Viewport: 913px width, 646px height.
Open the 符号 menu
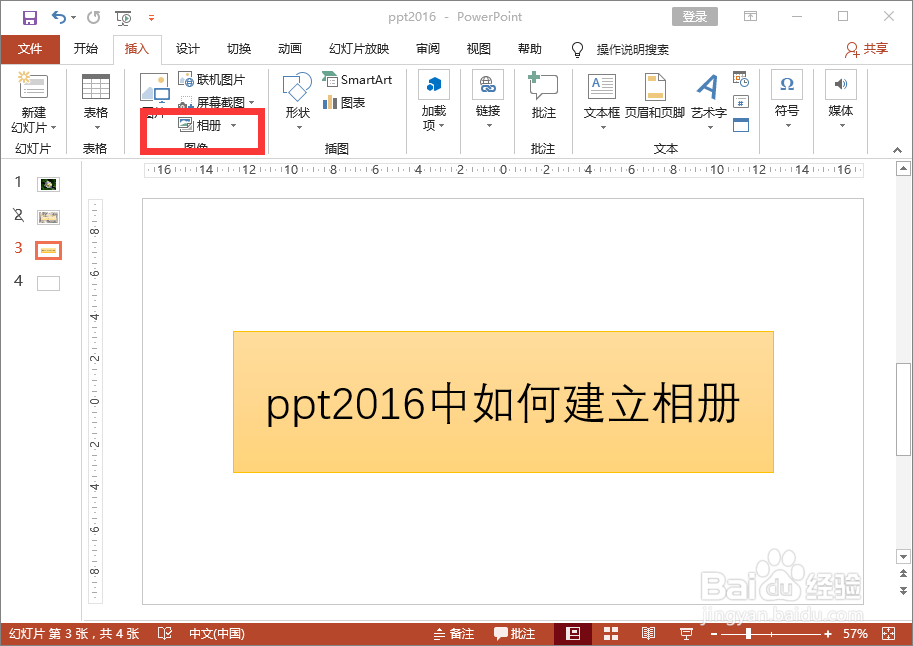point(787,100)
